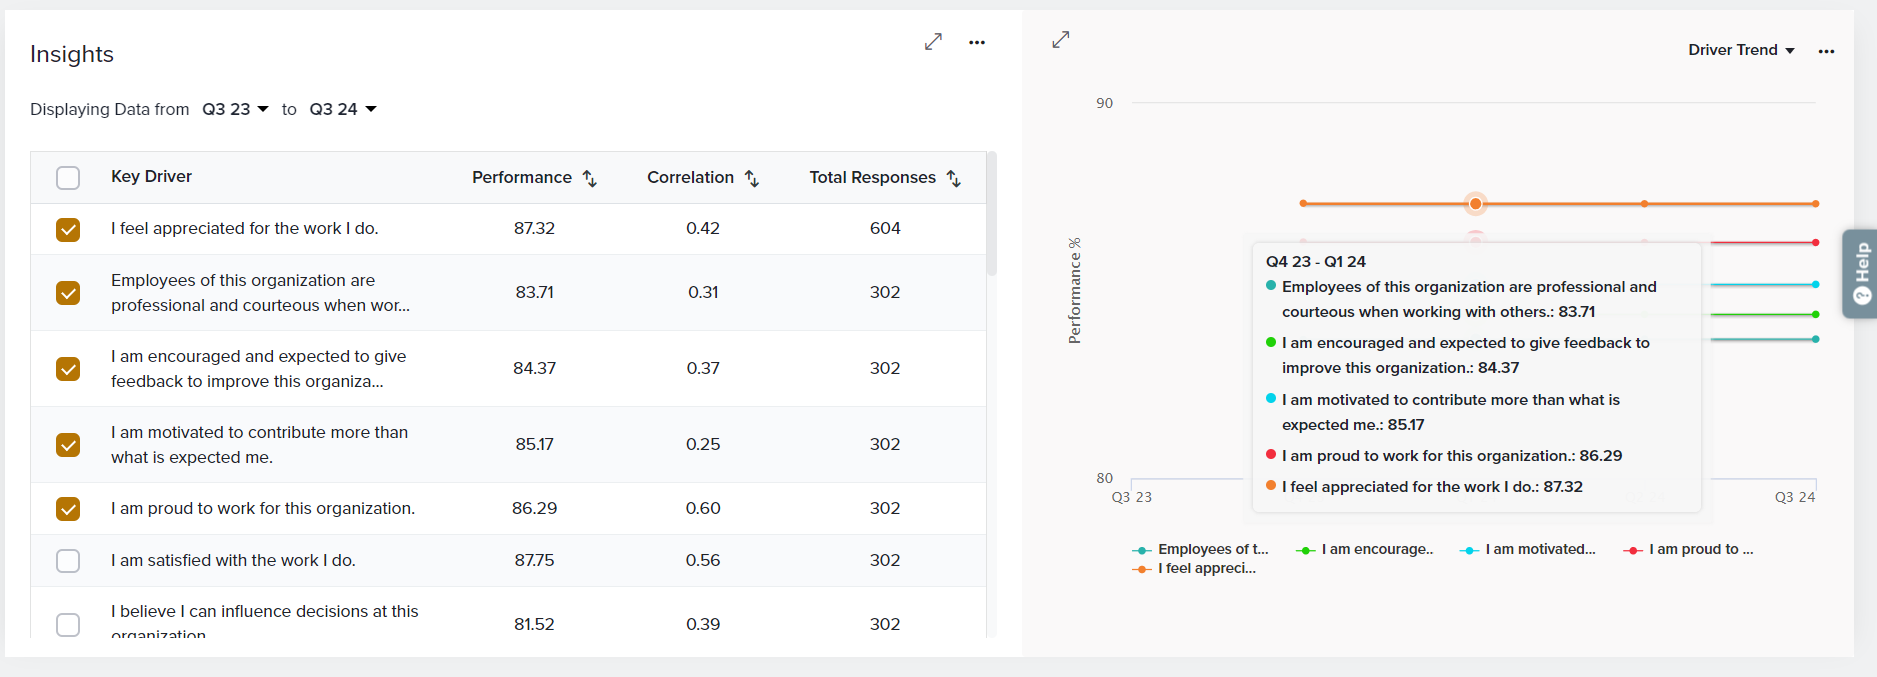Click the orange 'I feel appreci...' legend item
Image resolution: width=1877 pixels, height=677 pixels.
tap(1195, 568)
